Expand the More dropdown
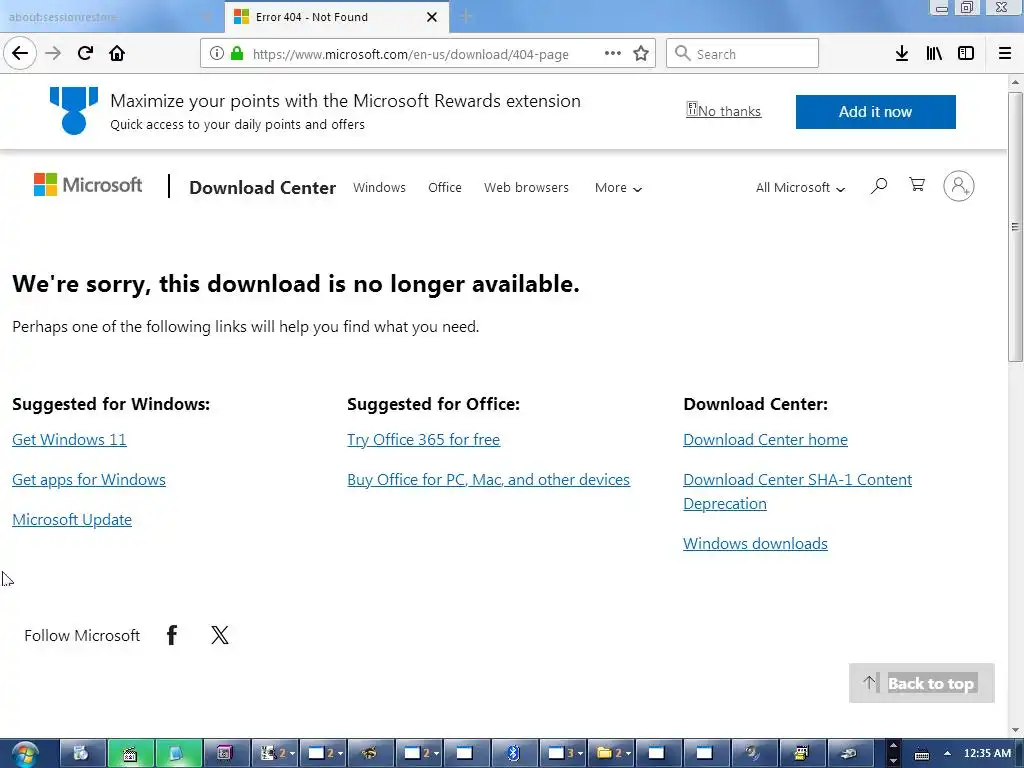1024x768 pixels. coord(618,187)
